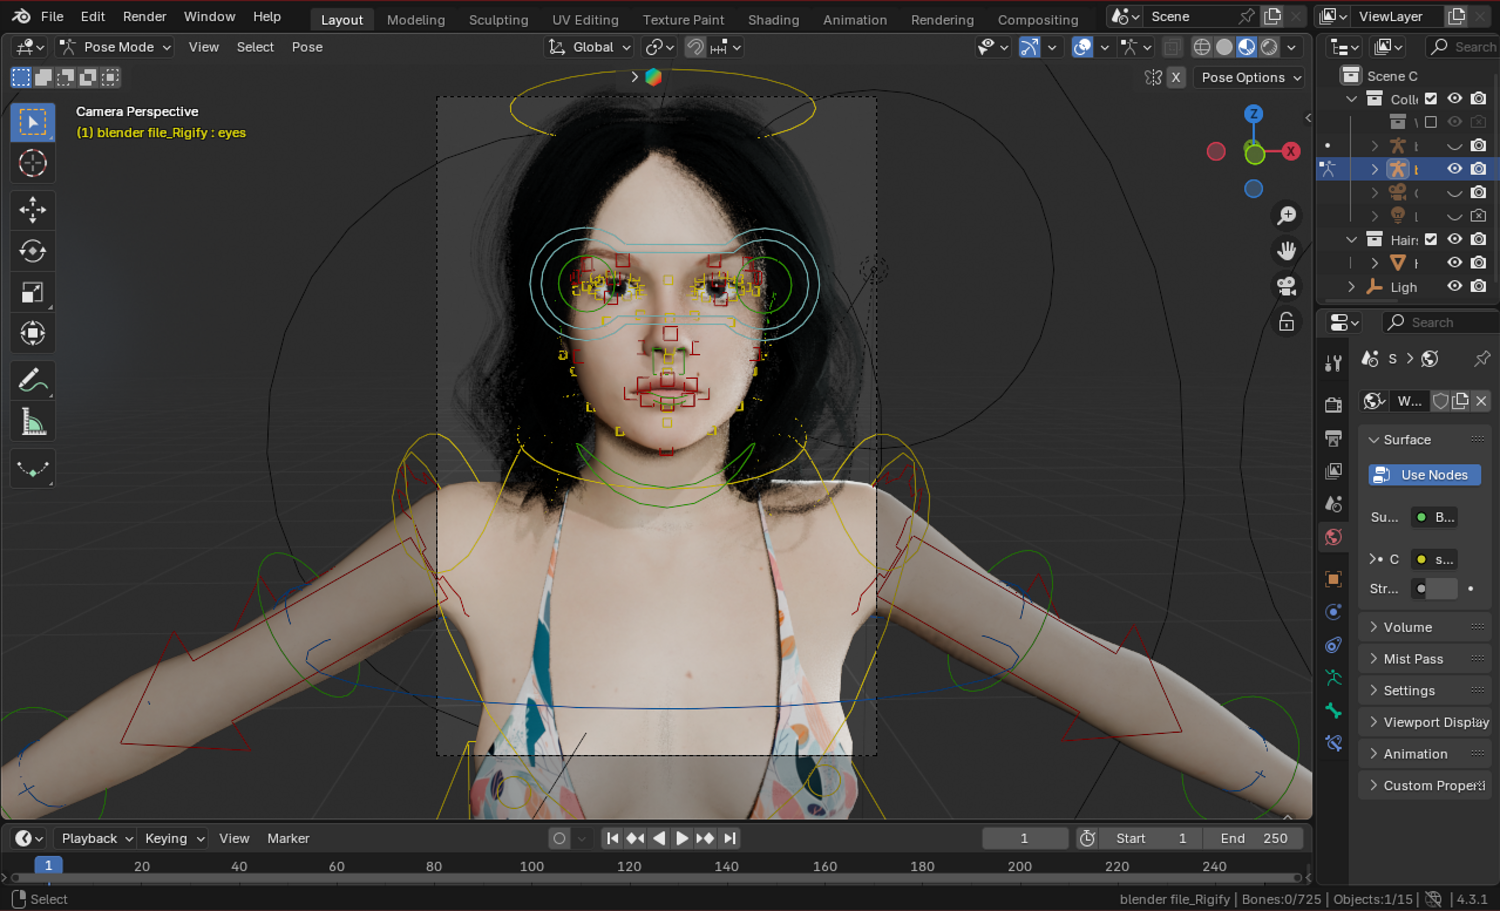Expand the Viewport Display panel
Image resolution: width=1500 pixels, height=911 pixels.
(x=1425, y=722)
